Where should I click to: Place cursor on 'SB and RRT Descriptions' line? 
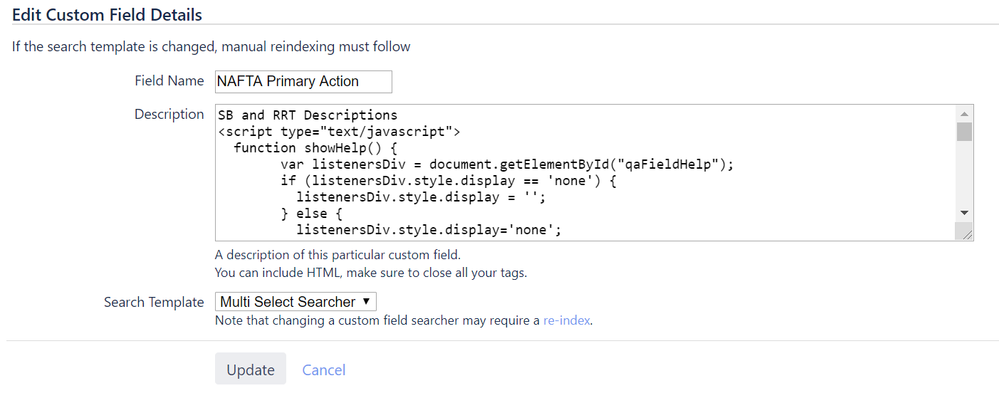308,115
